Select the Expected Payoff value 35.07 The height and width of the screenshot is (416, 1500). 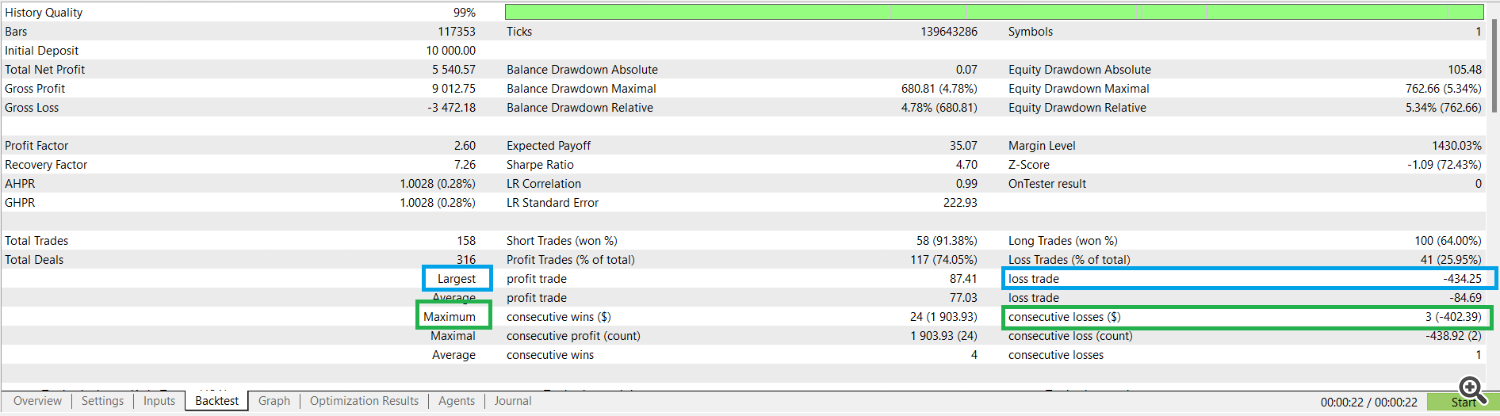964,146
